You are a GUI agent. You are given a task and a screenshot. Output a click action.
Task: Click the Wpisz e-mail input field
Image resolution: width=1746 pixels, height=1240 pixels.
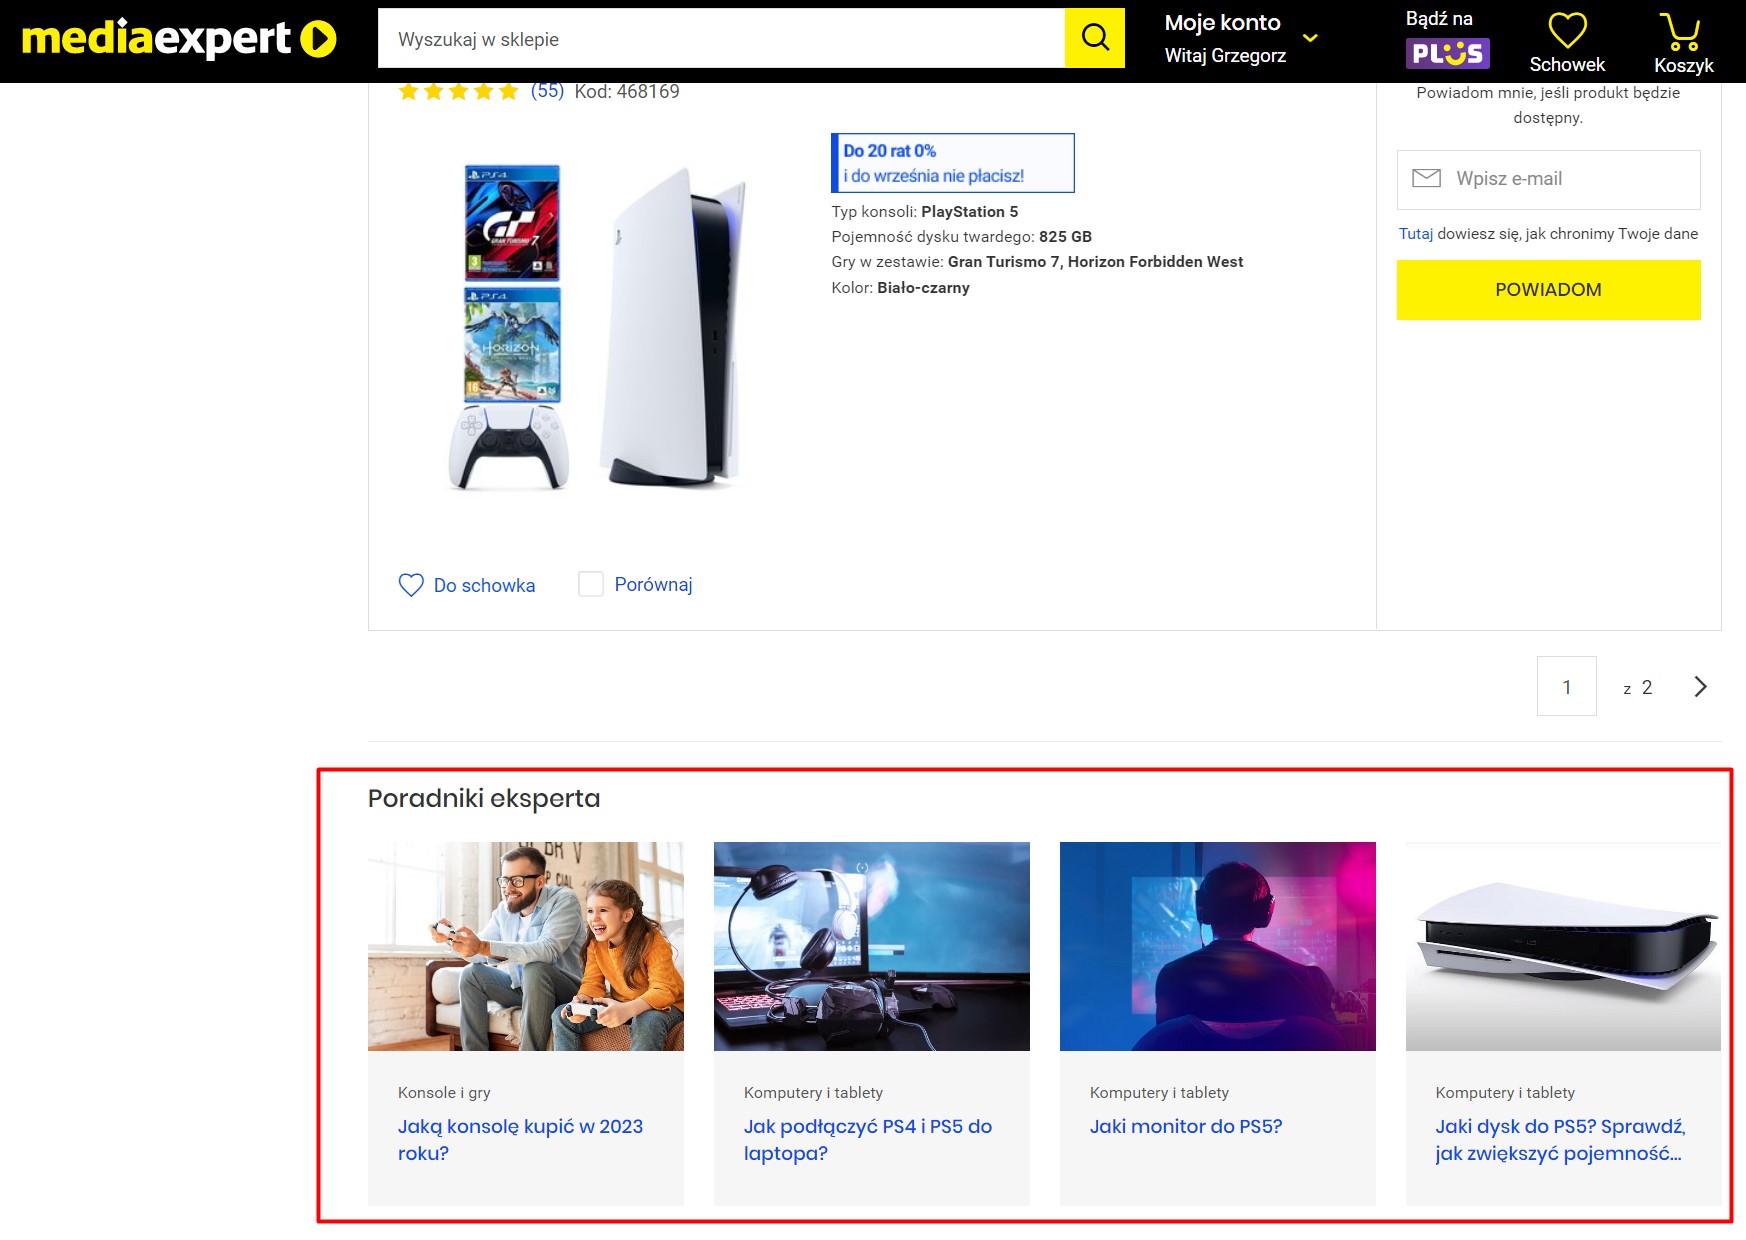tap(1548, 180)
